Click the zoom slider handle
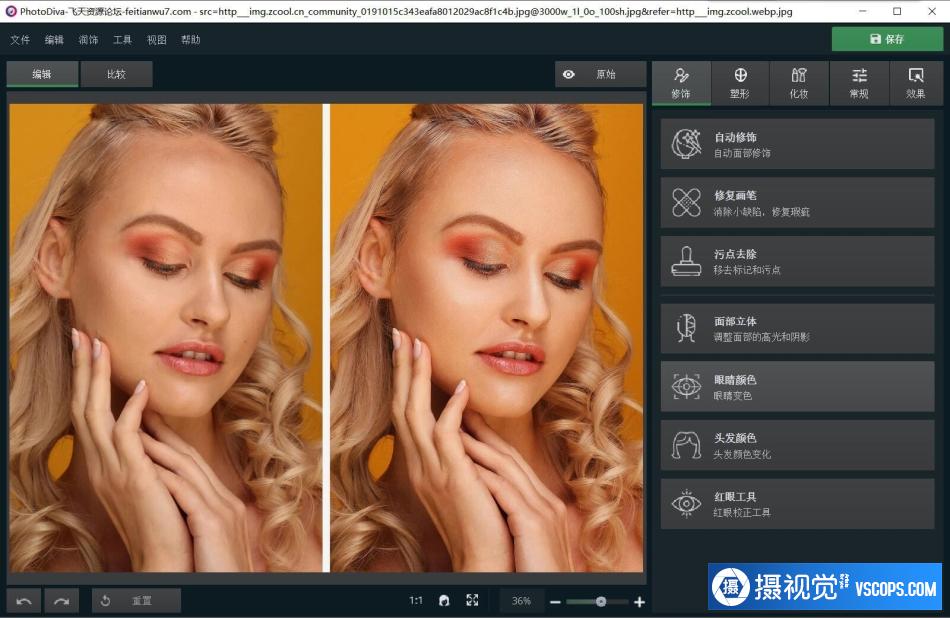Screen dimensions: 950x618 pos(600,602)
